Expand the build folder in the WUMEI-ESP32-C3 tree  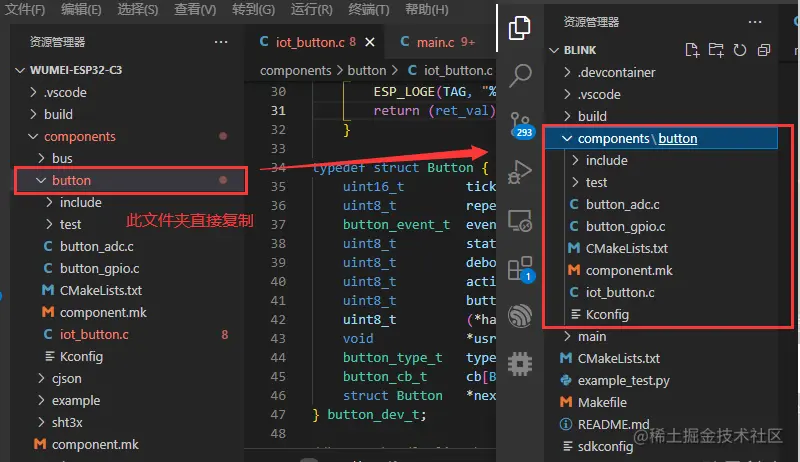pyautogui.click(x=128, y=114)
